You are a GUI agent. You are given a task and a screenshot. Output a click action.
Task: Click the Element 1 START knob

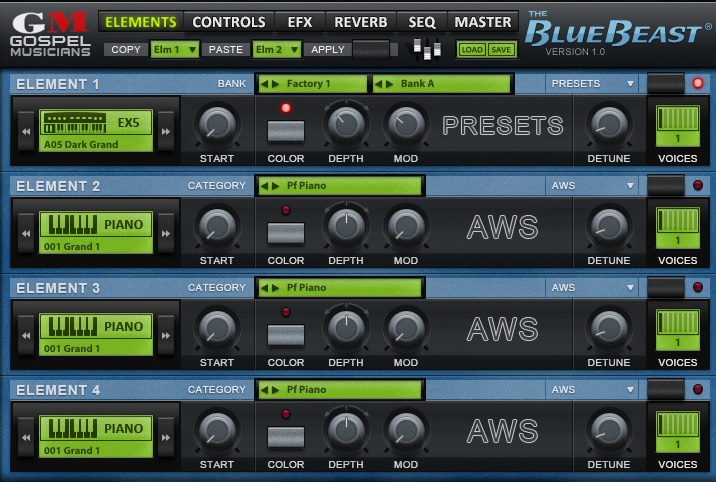217,124
